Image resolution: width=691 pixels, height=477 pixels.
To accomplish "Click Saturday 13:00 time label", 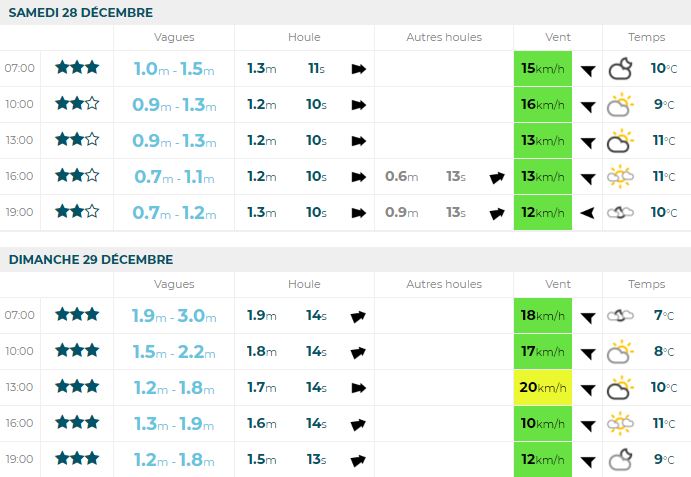I will point(20,140).
